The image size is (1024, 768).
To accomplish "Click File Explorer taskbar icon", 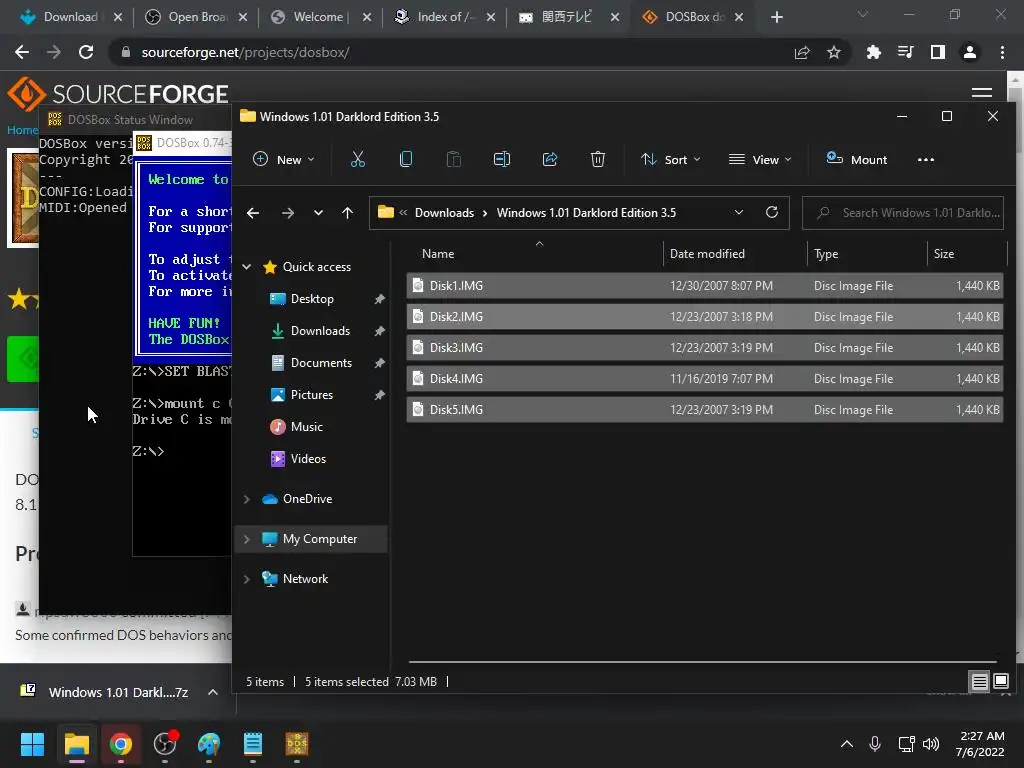I will coord(76,744).
